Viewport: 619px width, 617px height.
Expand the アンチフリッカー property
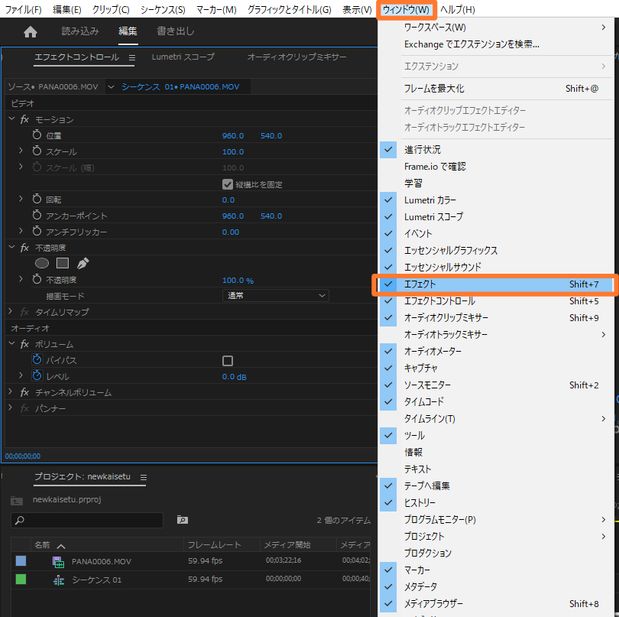(x=21, y=231)
